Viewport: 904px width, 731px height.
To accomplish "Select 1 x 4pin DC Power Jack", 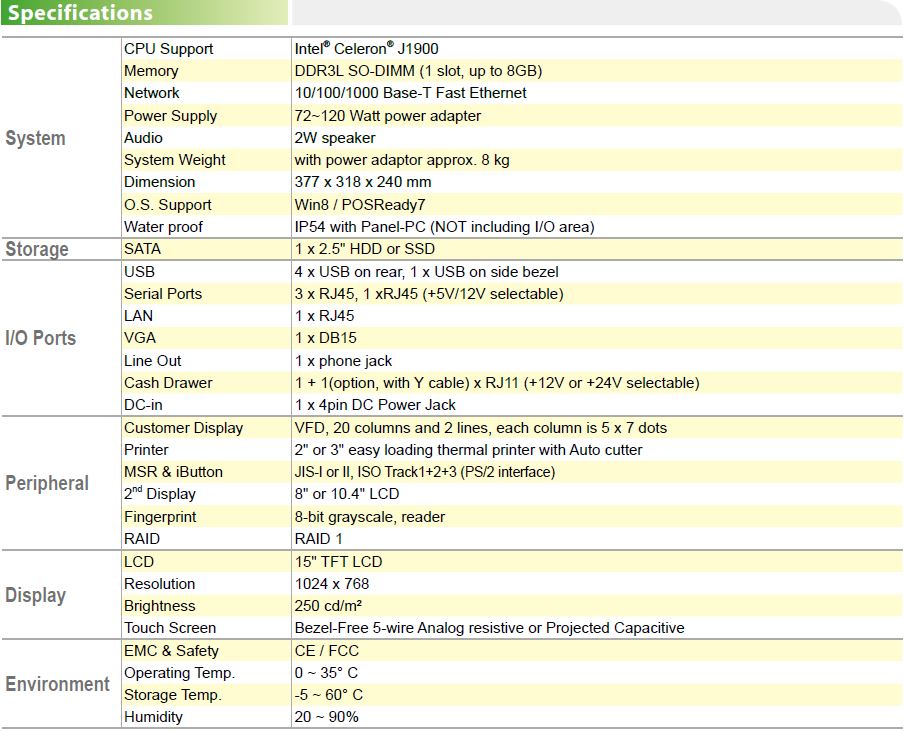I will (375, 405).
